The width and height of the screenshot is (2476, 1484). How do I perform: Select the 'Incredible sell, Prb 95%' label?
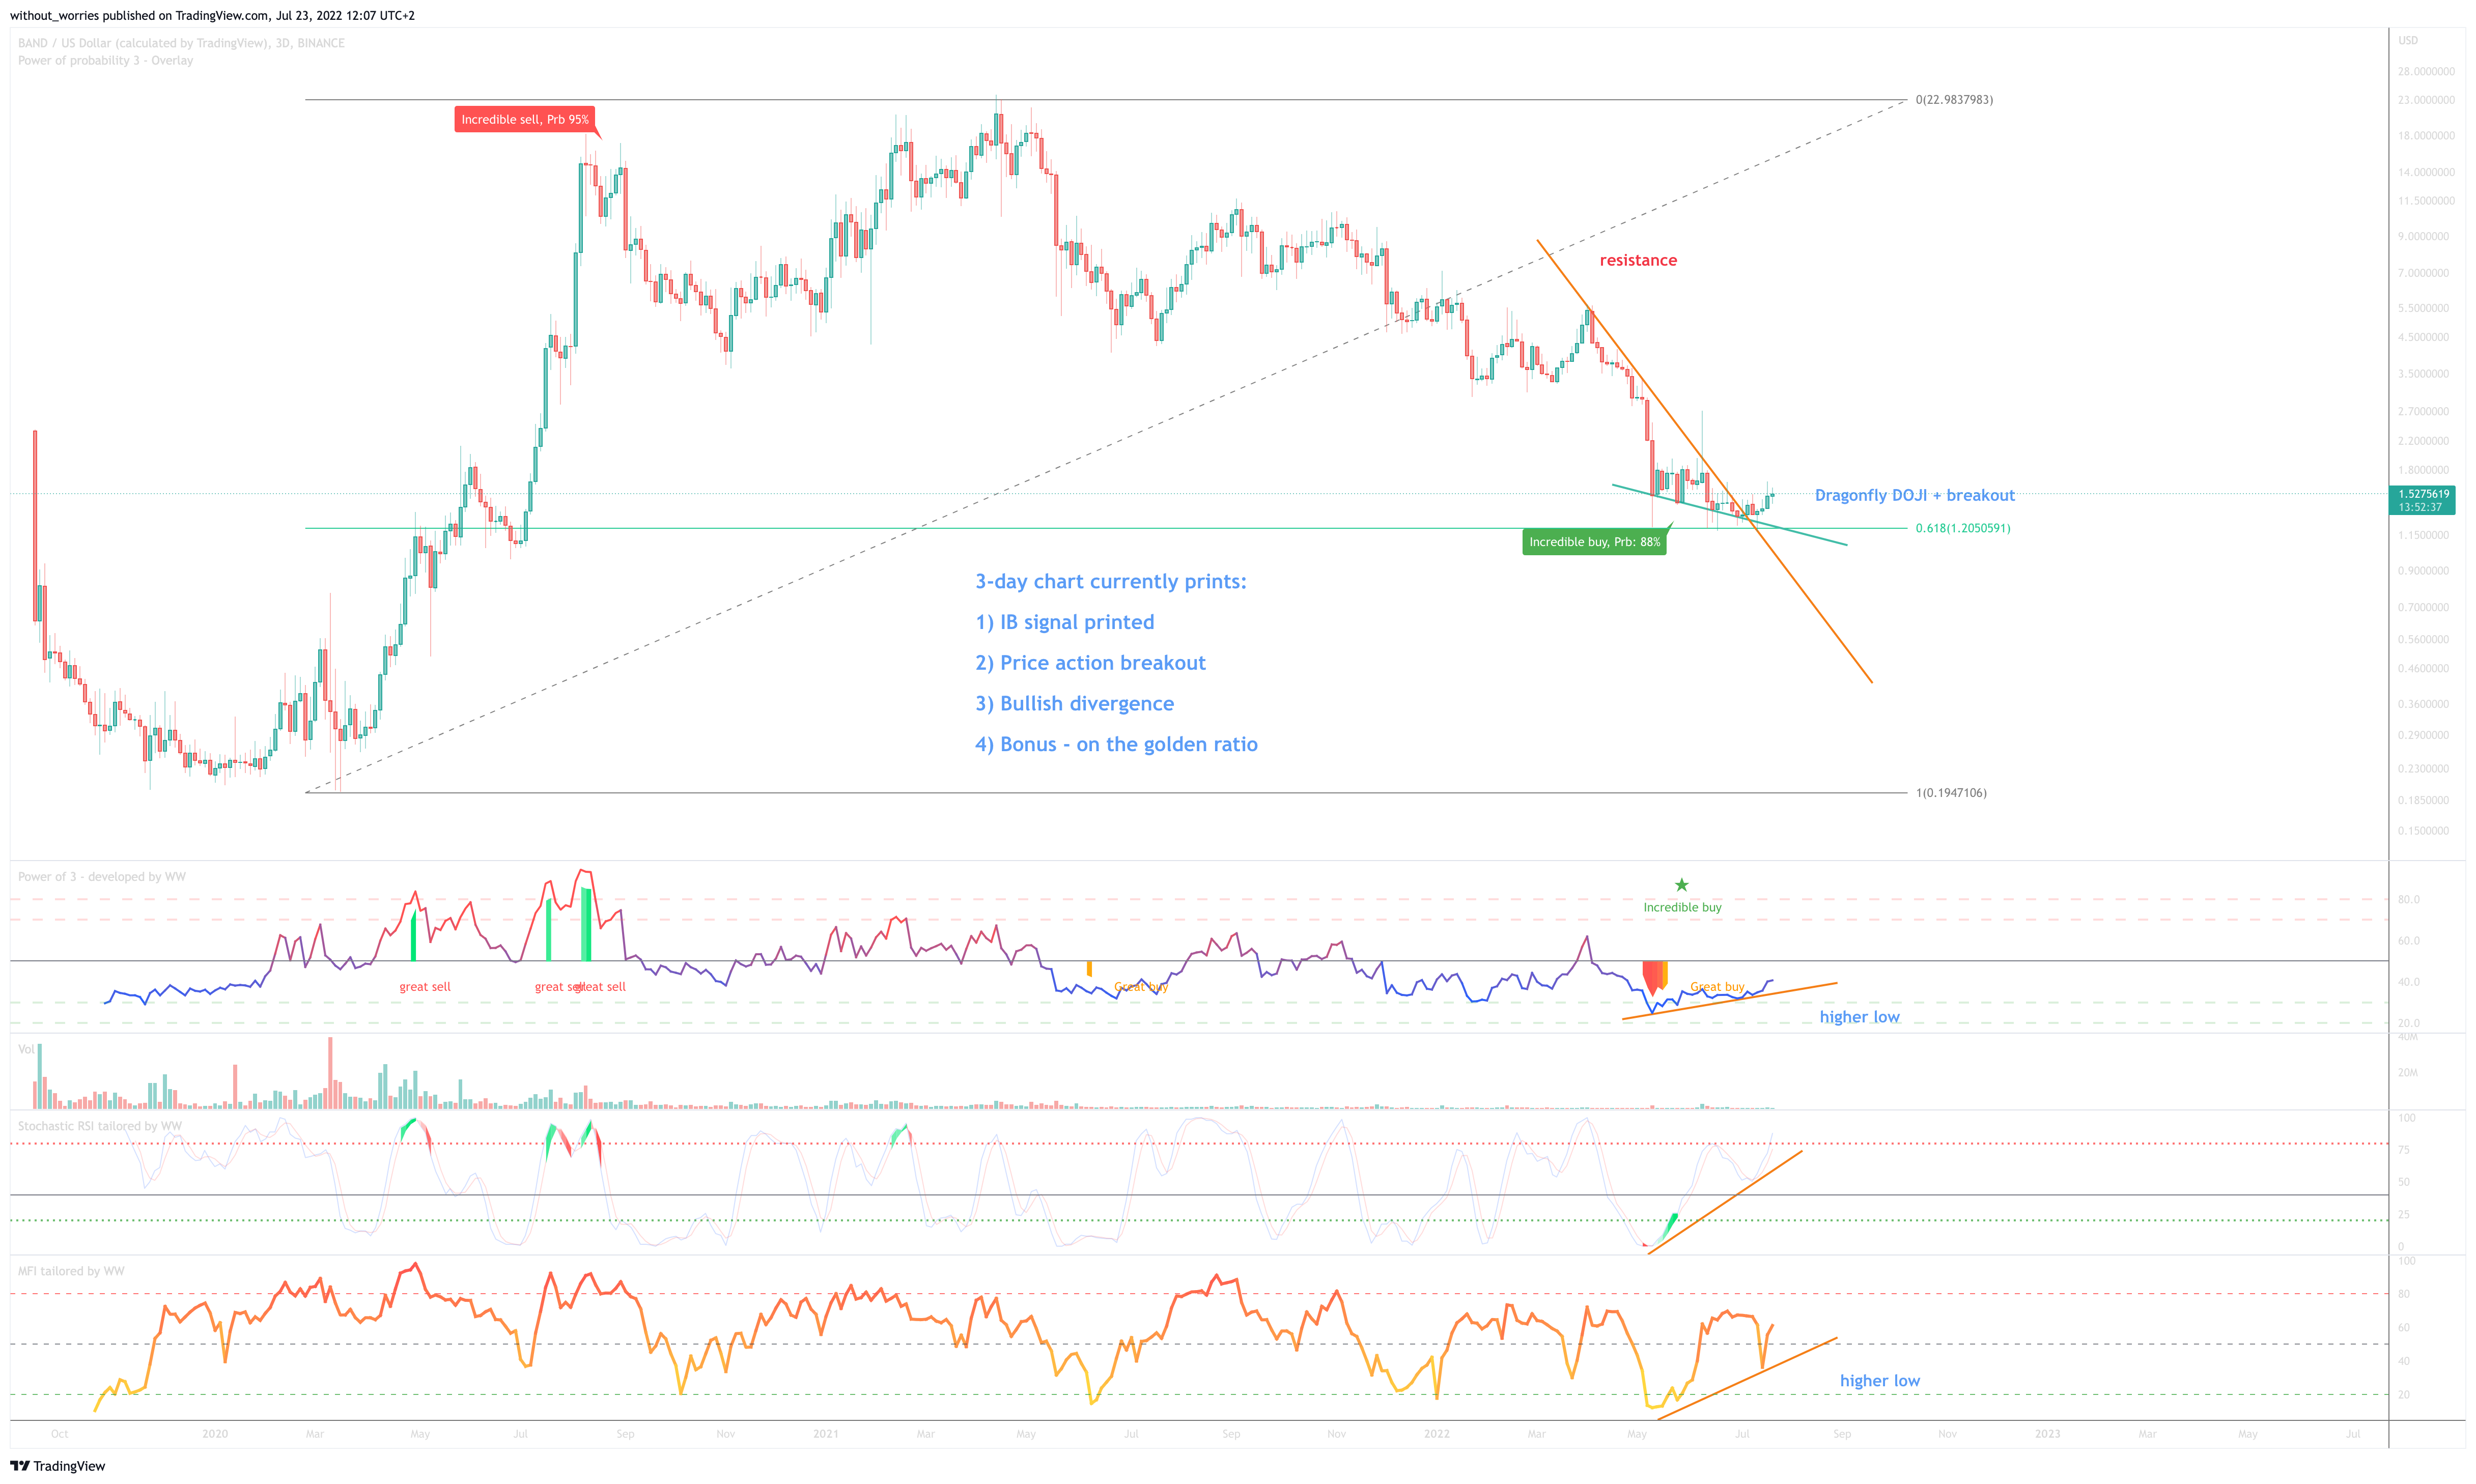(525, 119)
